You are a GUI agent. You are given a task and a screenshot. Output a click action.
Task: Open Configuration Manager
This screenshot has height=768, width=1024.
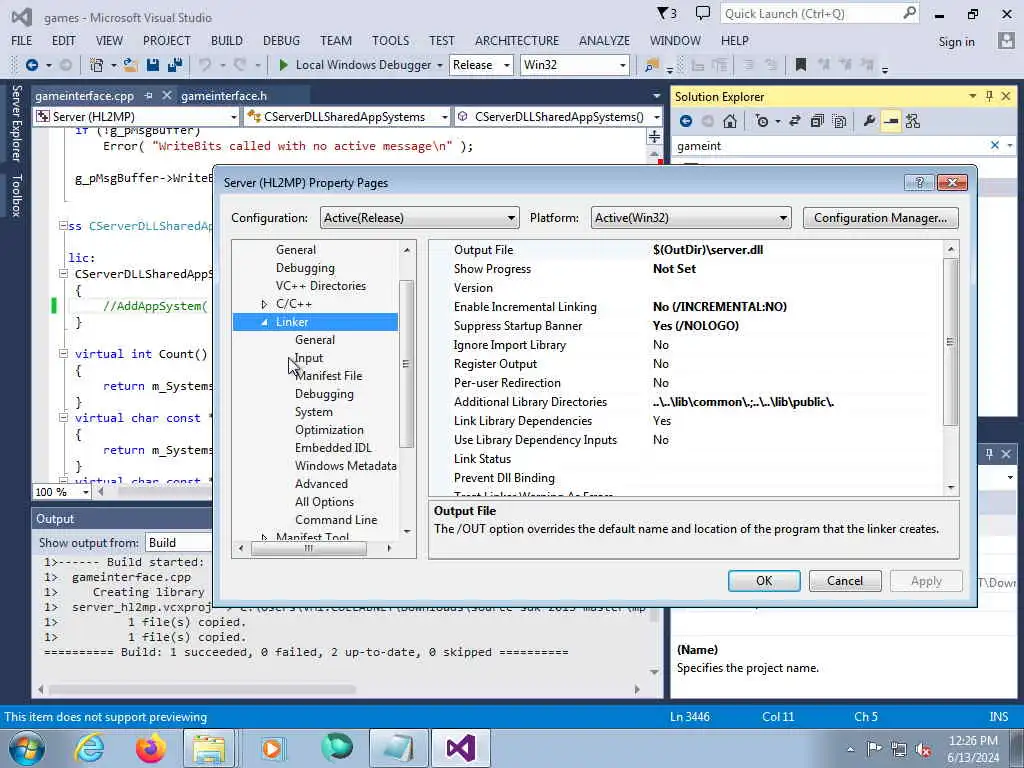pos(880,217)
